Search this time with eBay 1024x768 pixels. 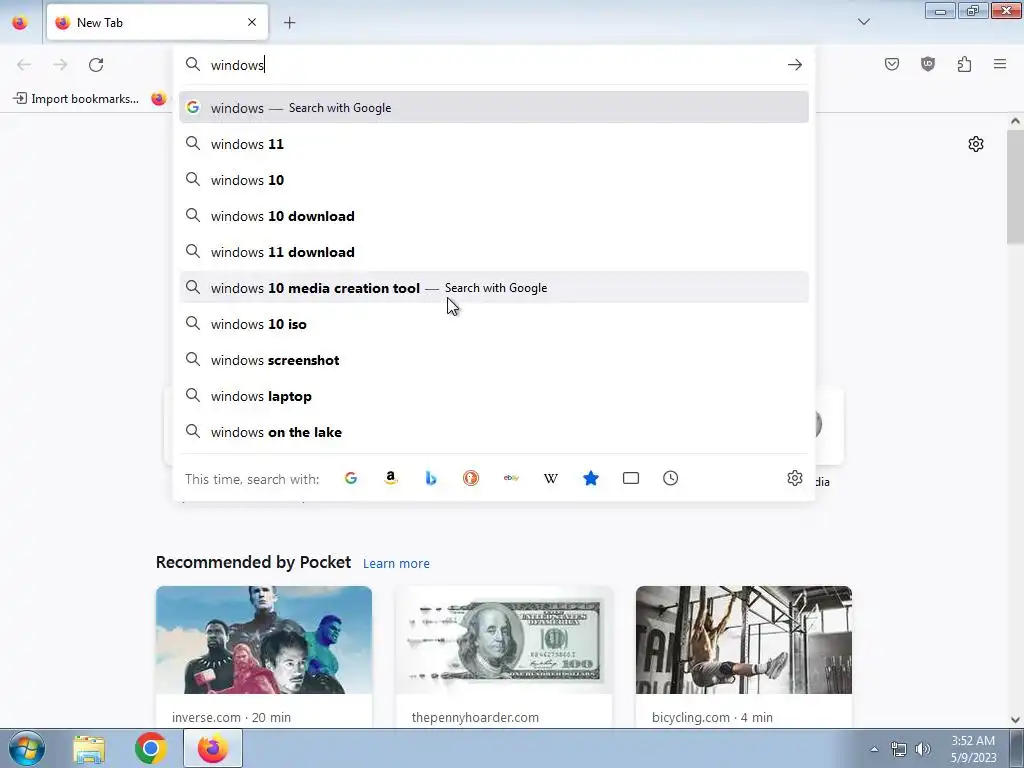(x=511, y=479)
